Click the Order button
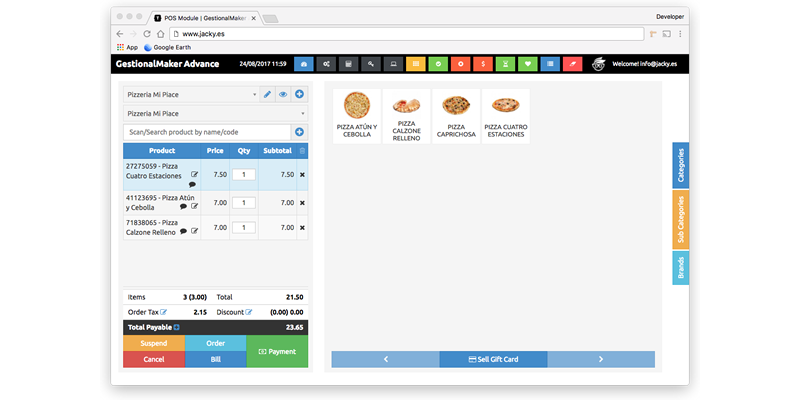The image size is (800, 400). pyautogui.click(x=215, y=343)
